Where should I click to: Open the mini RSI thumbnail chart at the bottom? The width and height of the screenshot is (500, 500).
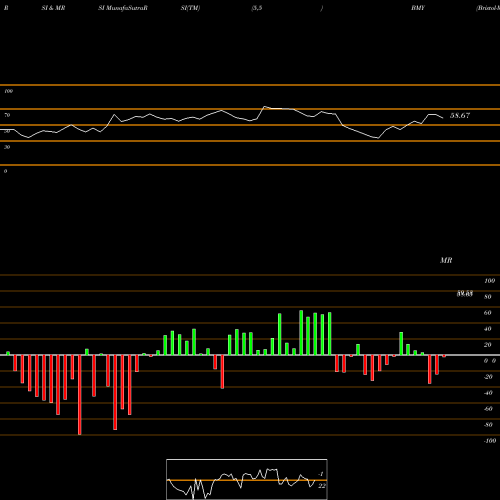(x=247, y=479)
